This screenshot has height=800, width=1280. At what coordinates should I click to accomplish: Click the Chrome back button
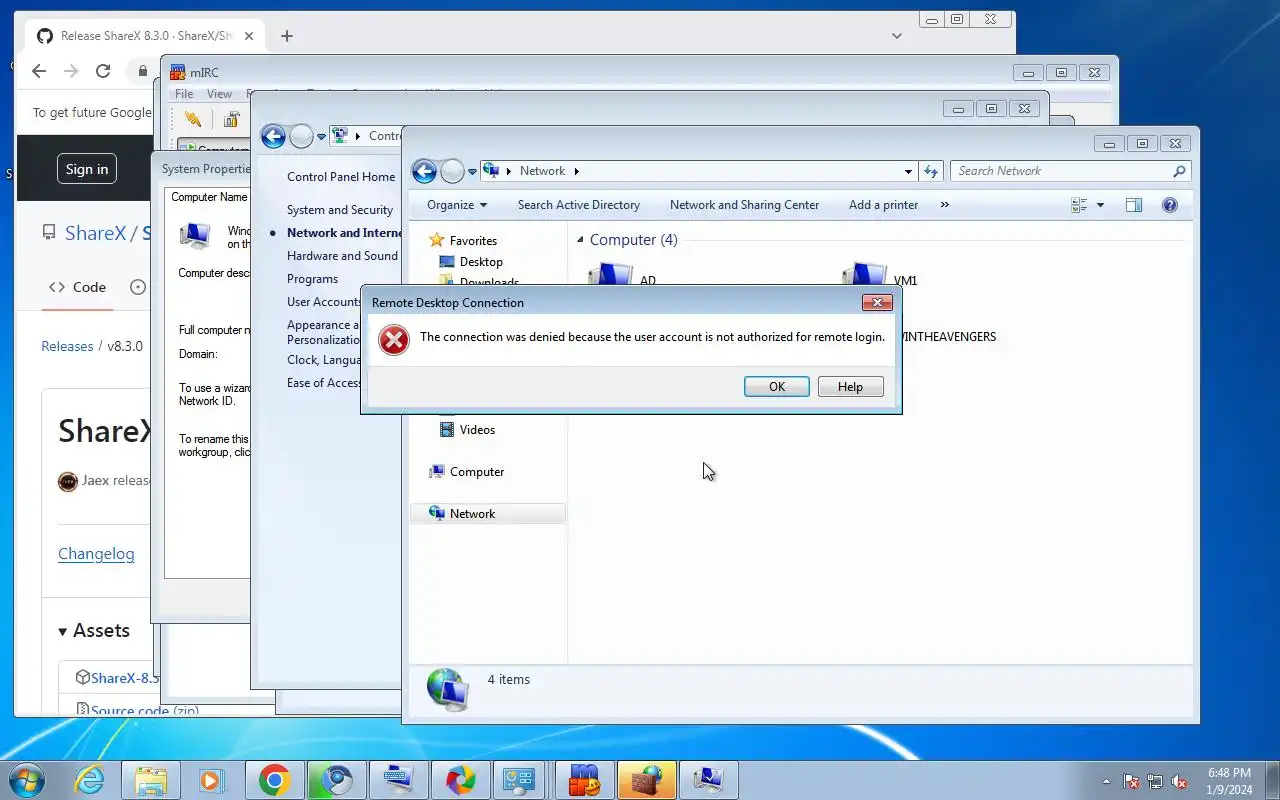tap(39, 71)
